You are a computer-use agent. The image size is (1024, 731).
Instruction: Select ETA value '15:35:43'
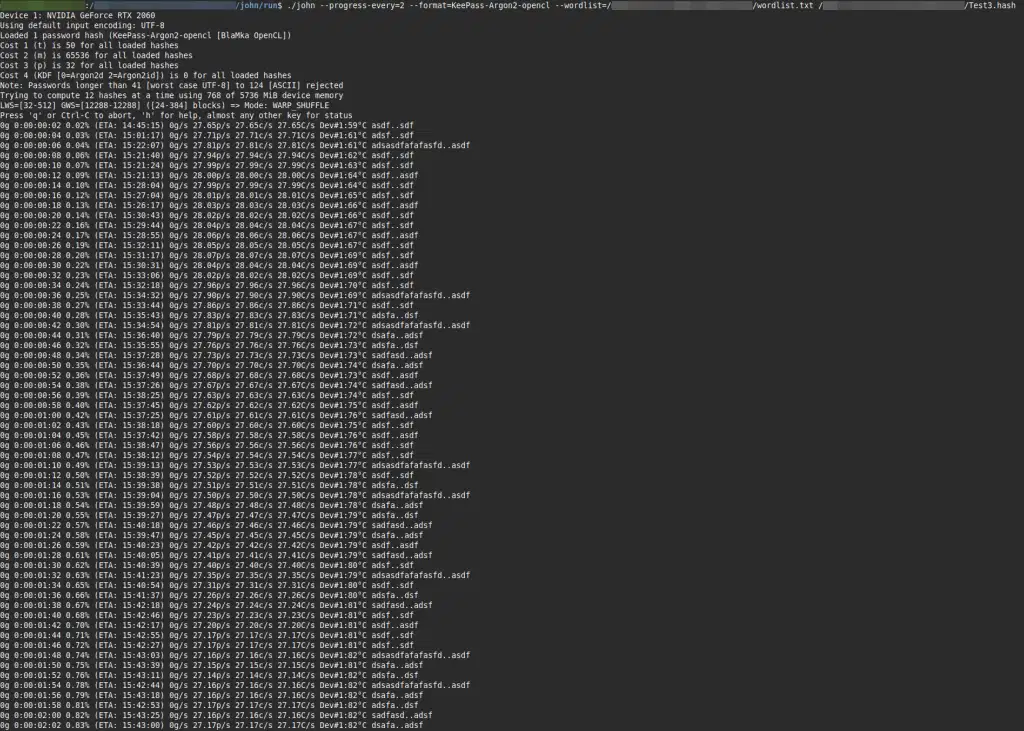140,316
